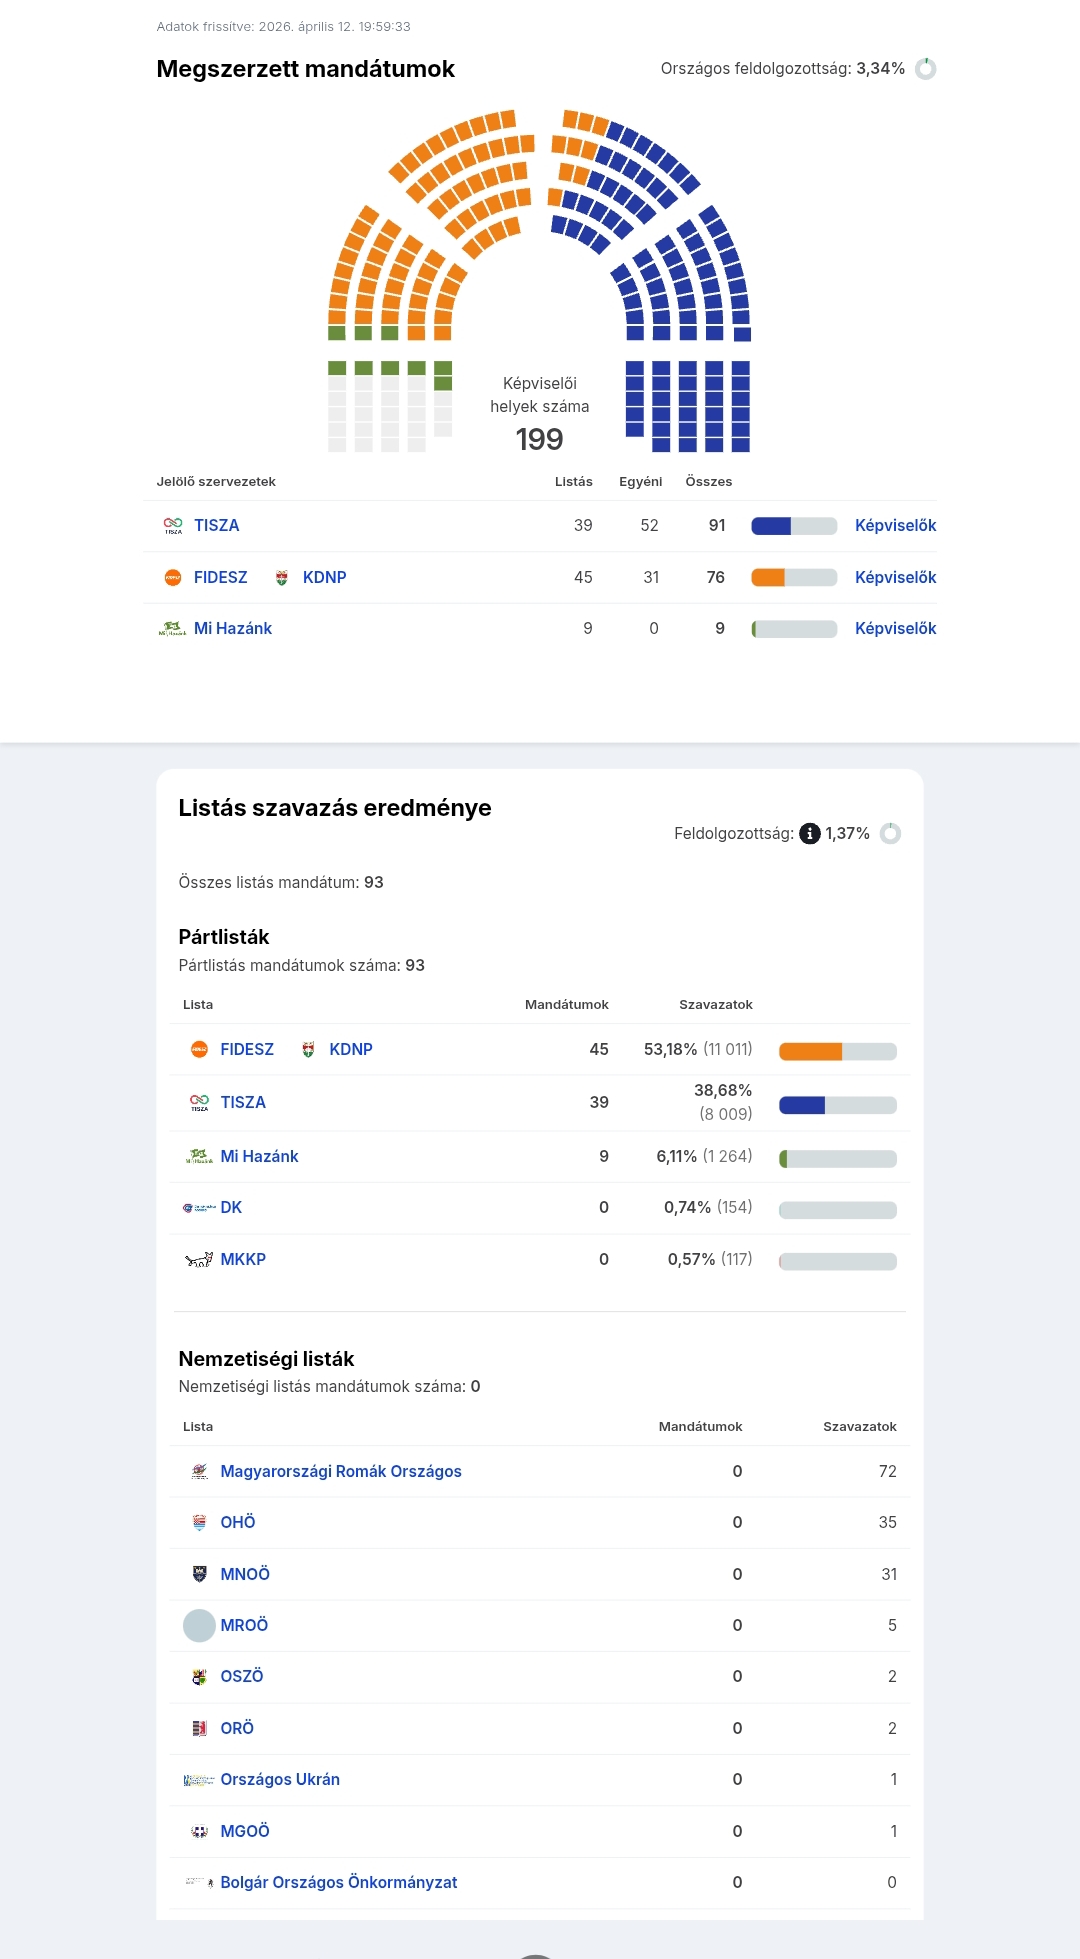Open Bolgár Országos Önkormányzat list
The height and width of the screenshot is (1959, 1080).
click(x=338, y=1882)
